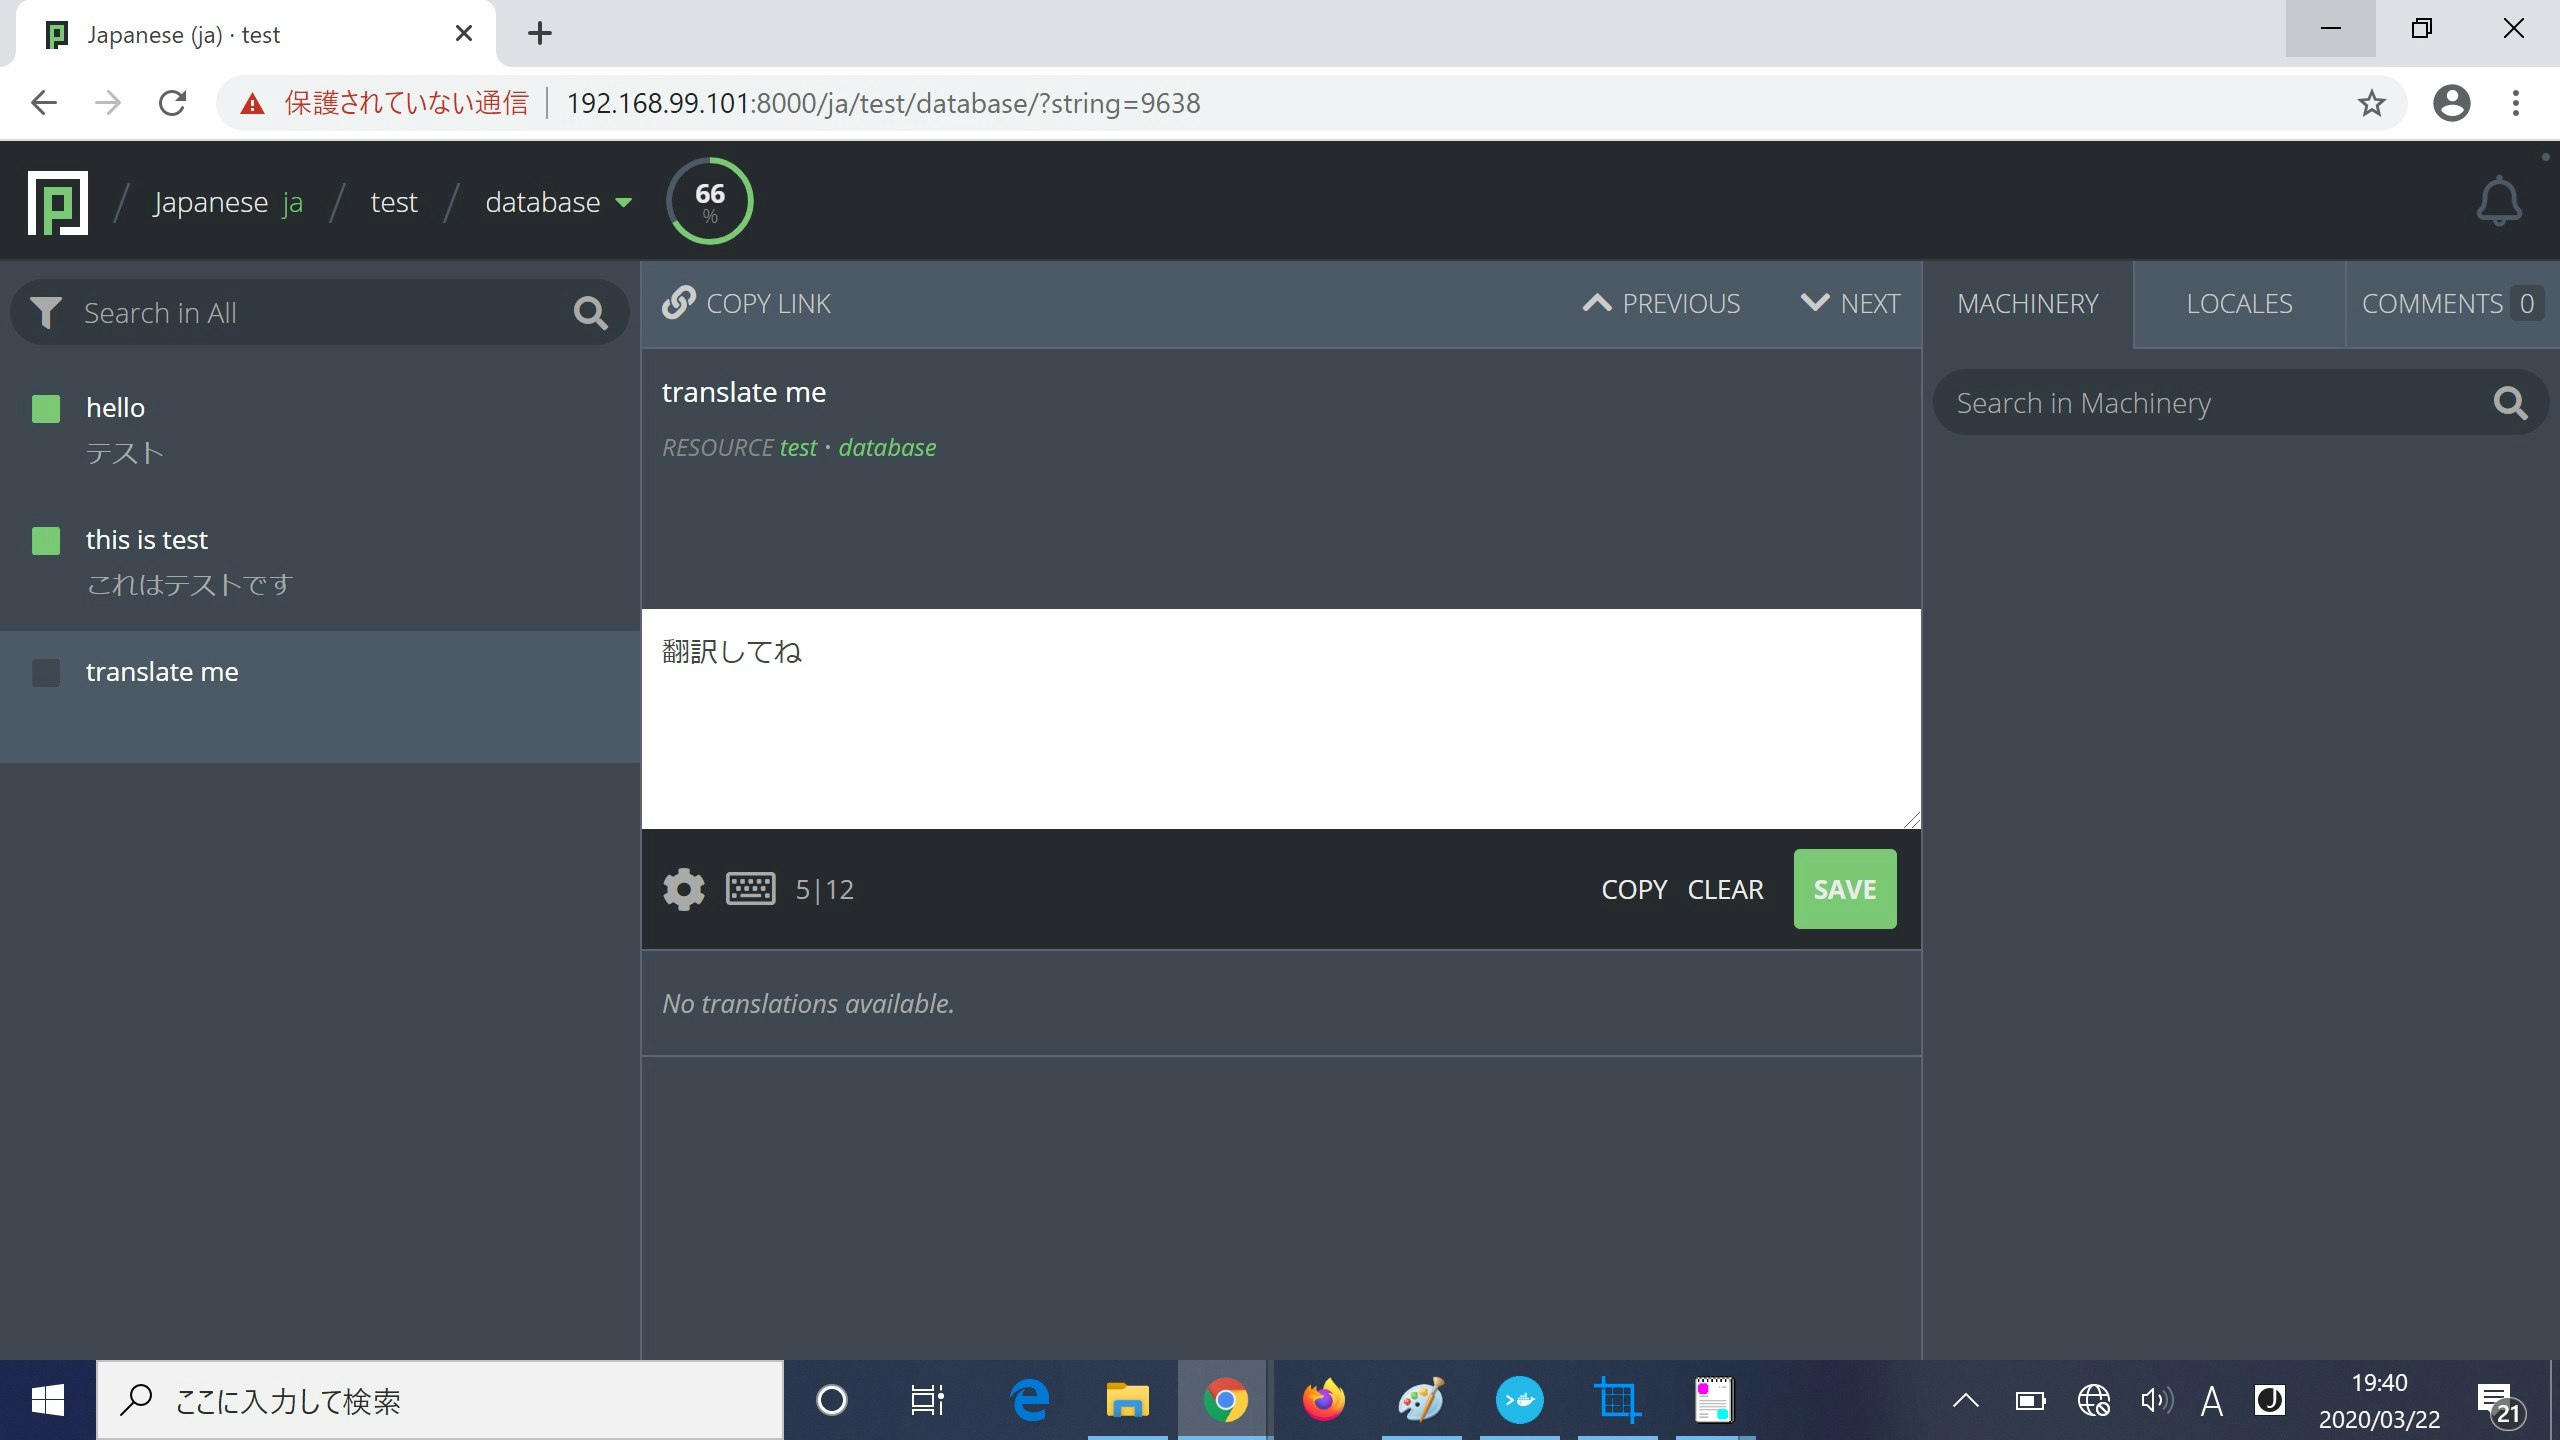Click the Machinery search magnifier icon
2560x1440 pixels.
point(2510,403)
